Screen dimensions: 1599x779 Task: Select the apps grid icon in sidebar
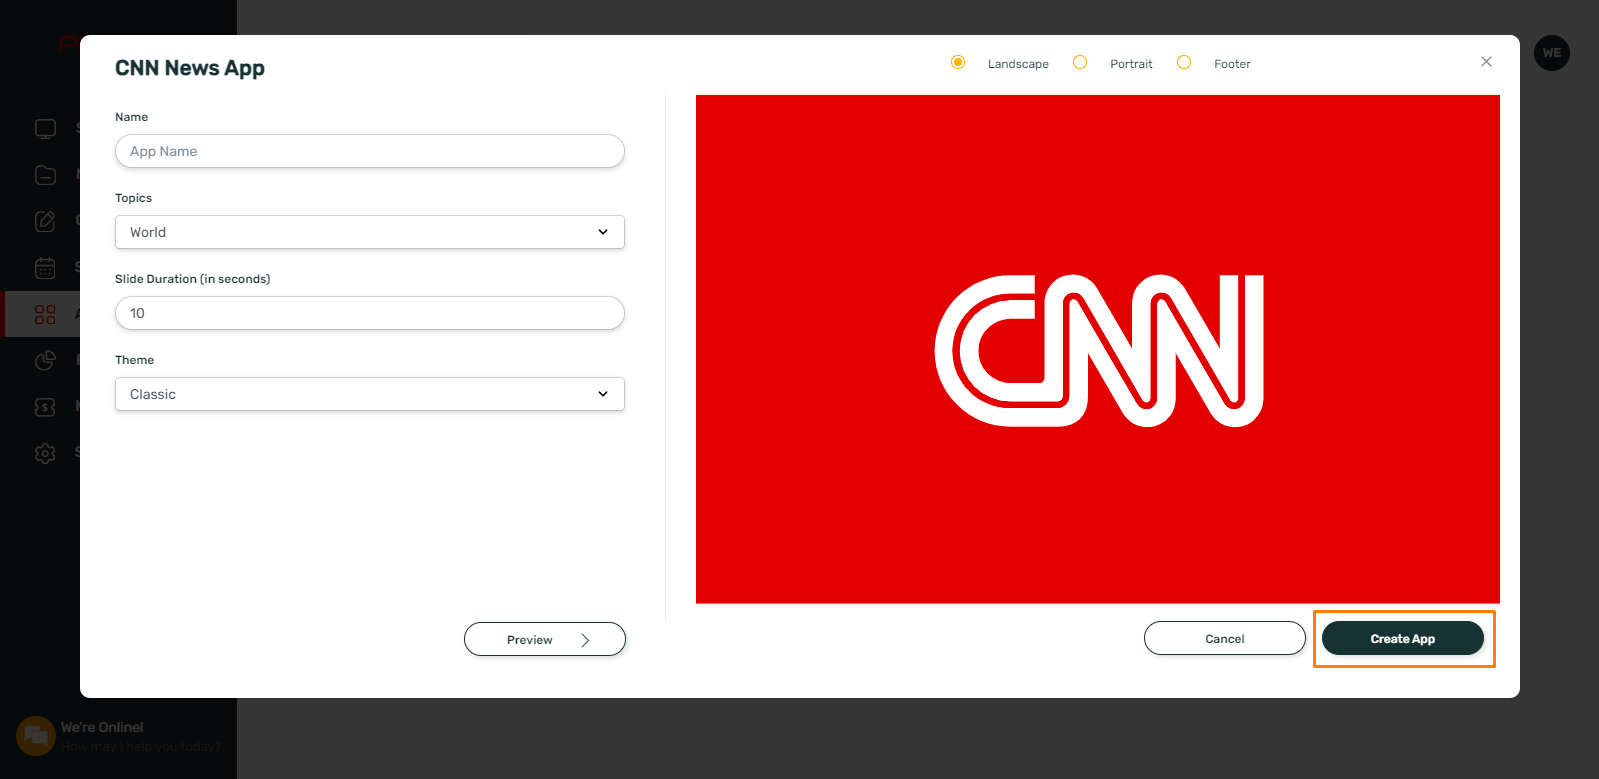[45, 314]
